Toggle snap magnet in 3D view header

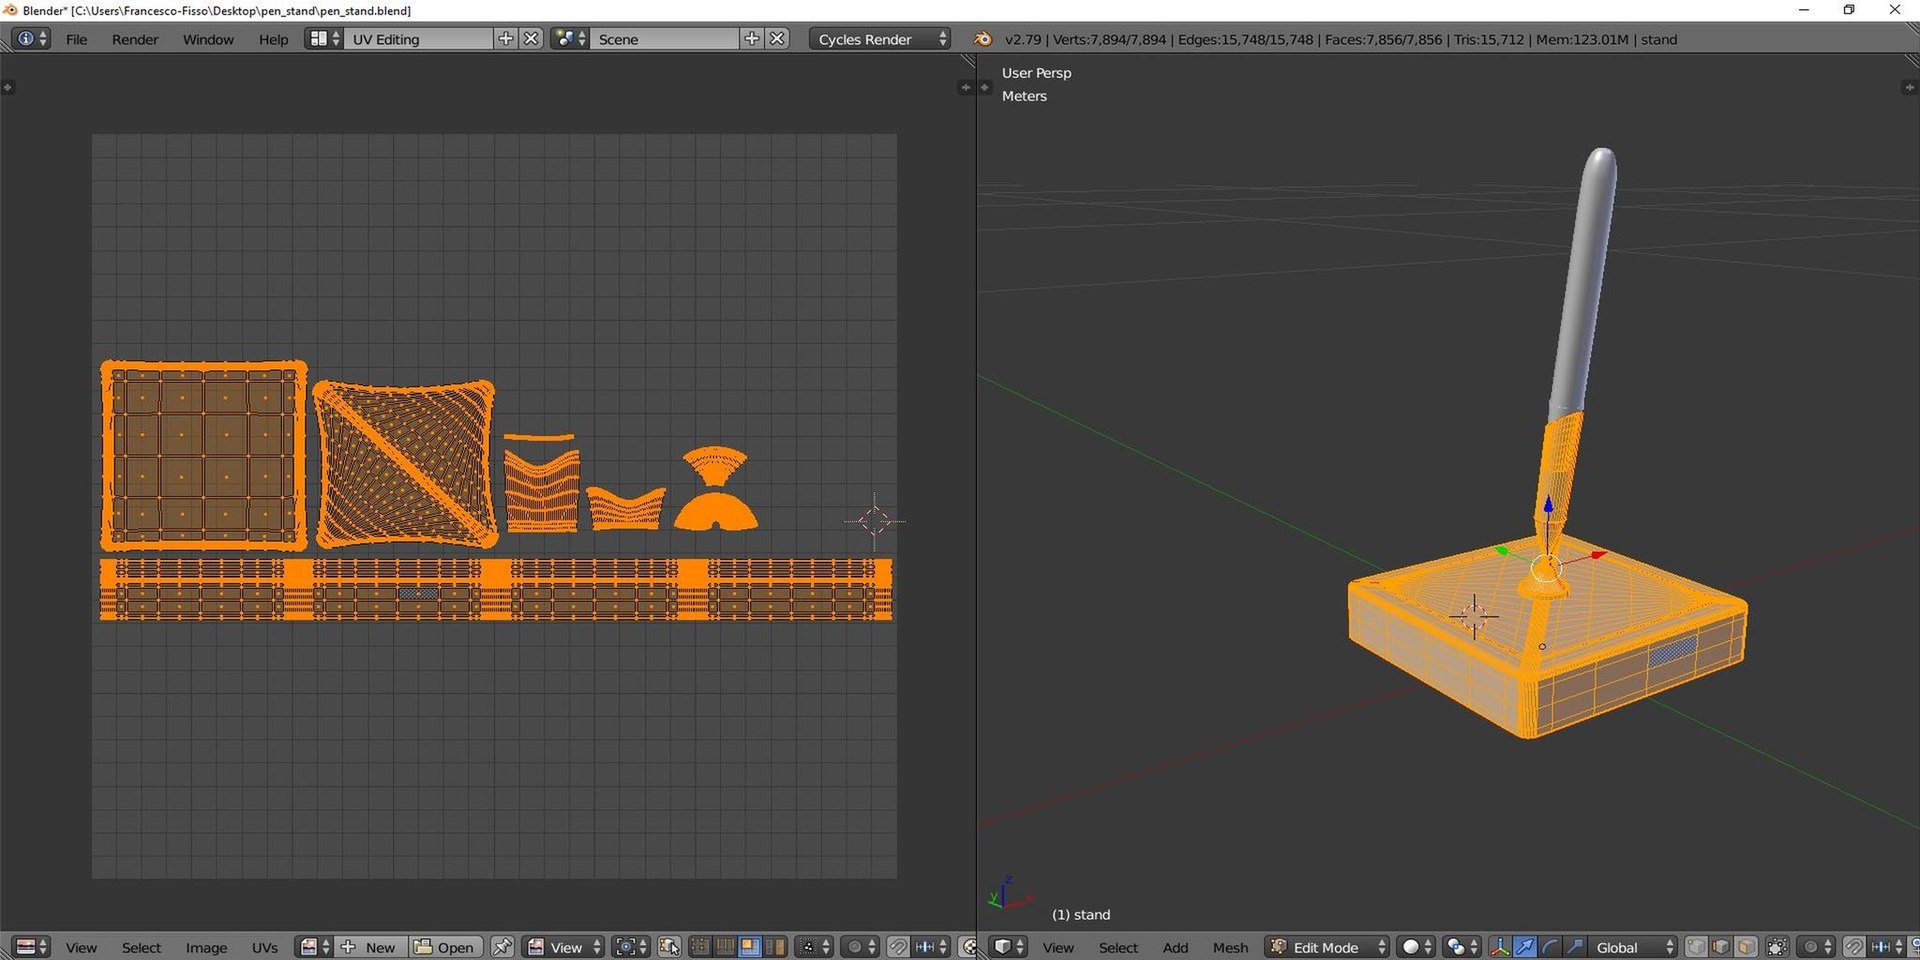click(1854, 947)
